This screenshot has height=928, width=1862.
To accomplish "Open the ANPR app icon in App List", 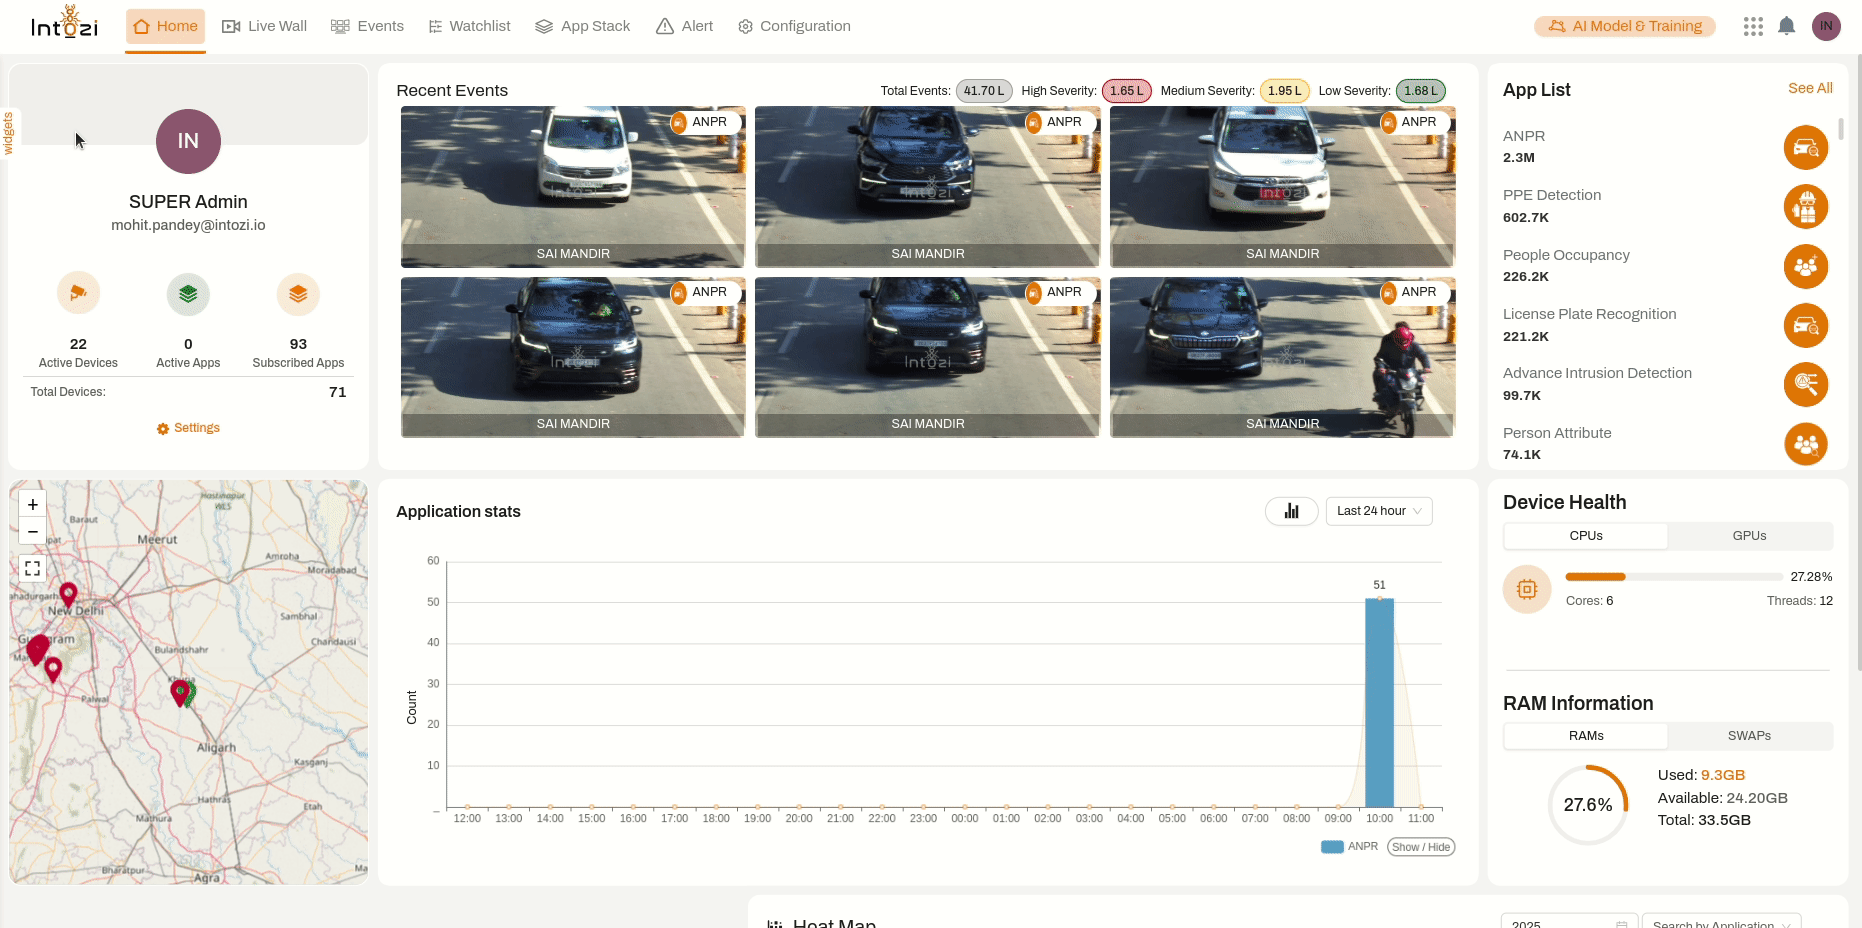I will point(1806,147).
